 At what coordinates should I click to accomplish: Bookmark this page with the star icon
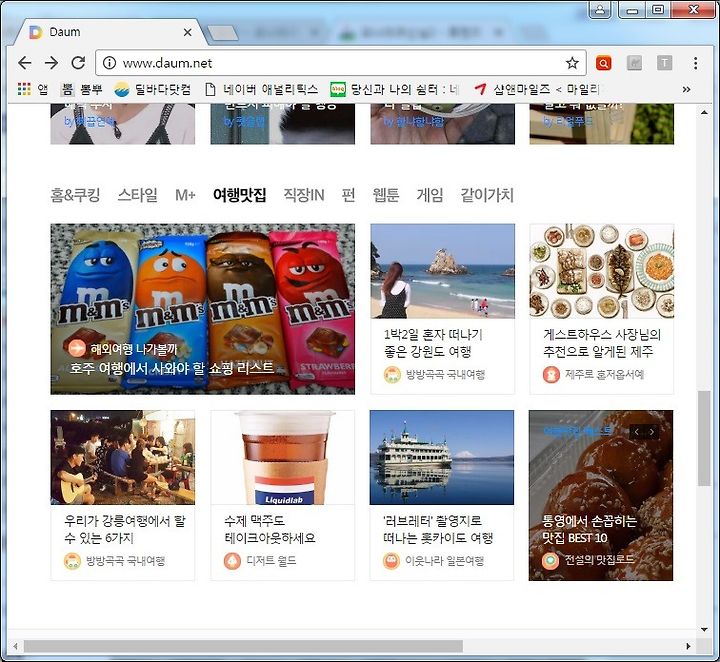572,63
